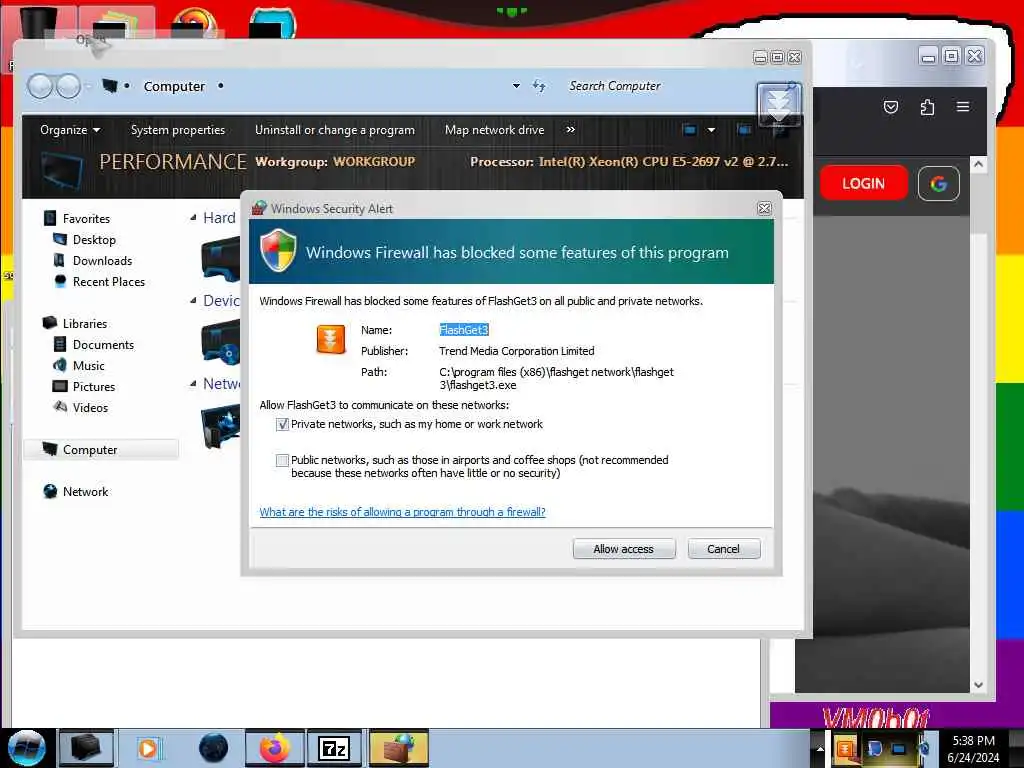Toggle the preview pane icon in Explorer toolbar

[x=744, y=130]
